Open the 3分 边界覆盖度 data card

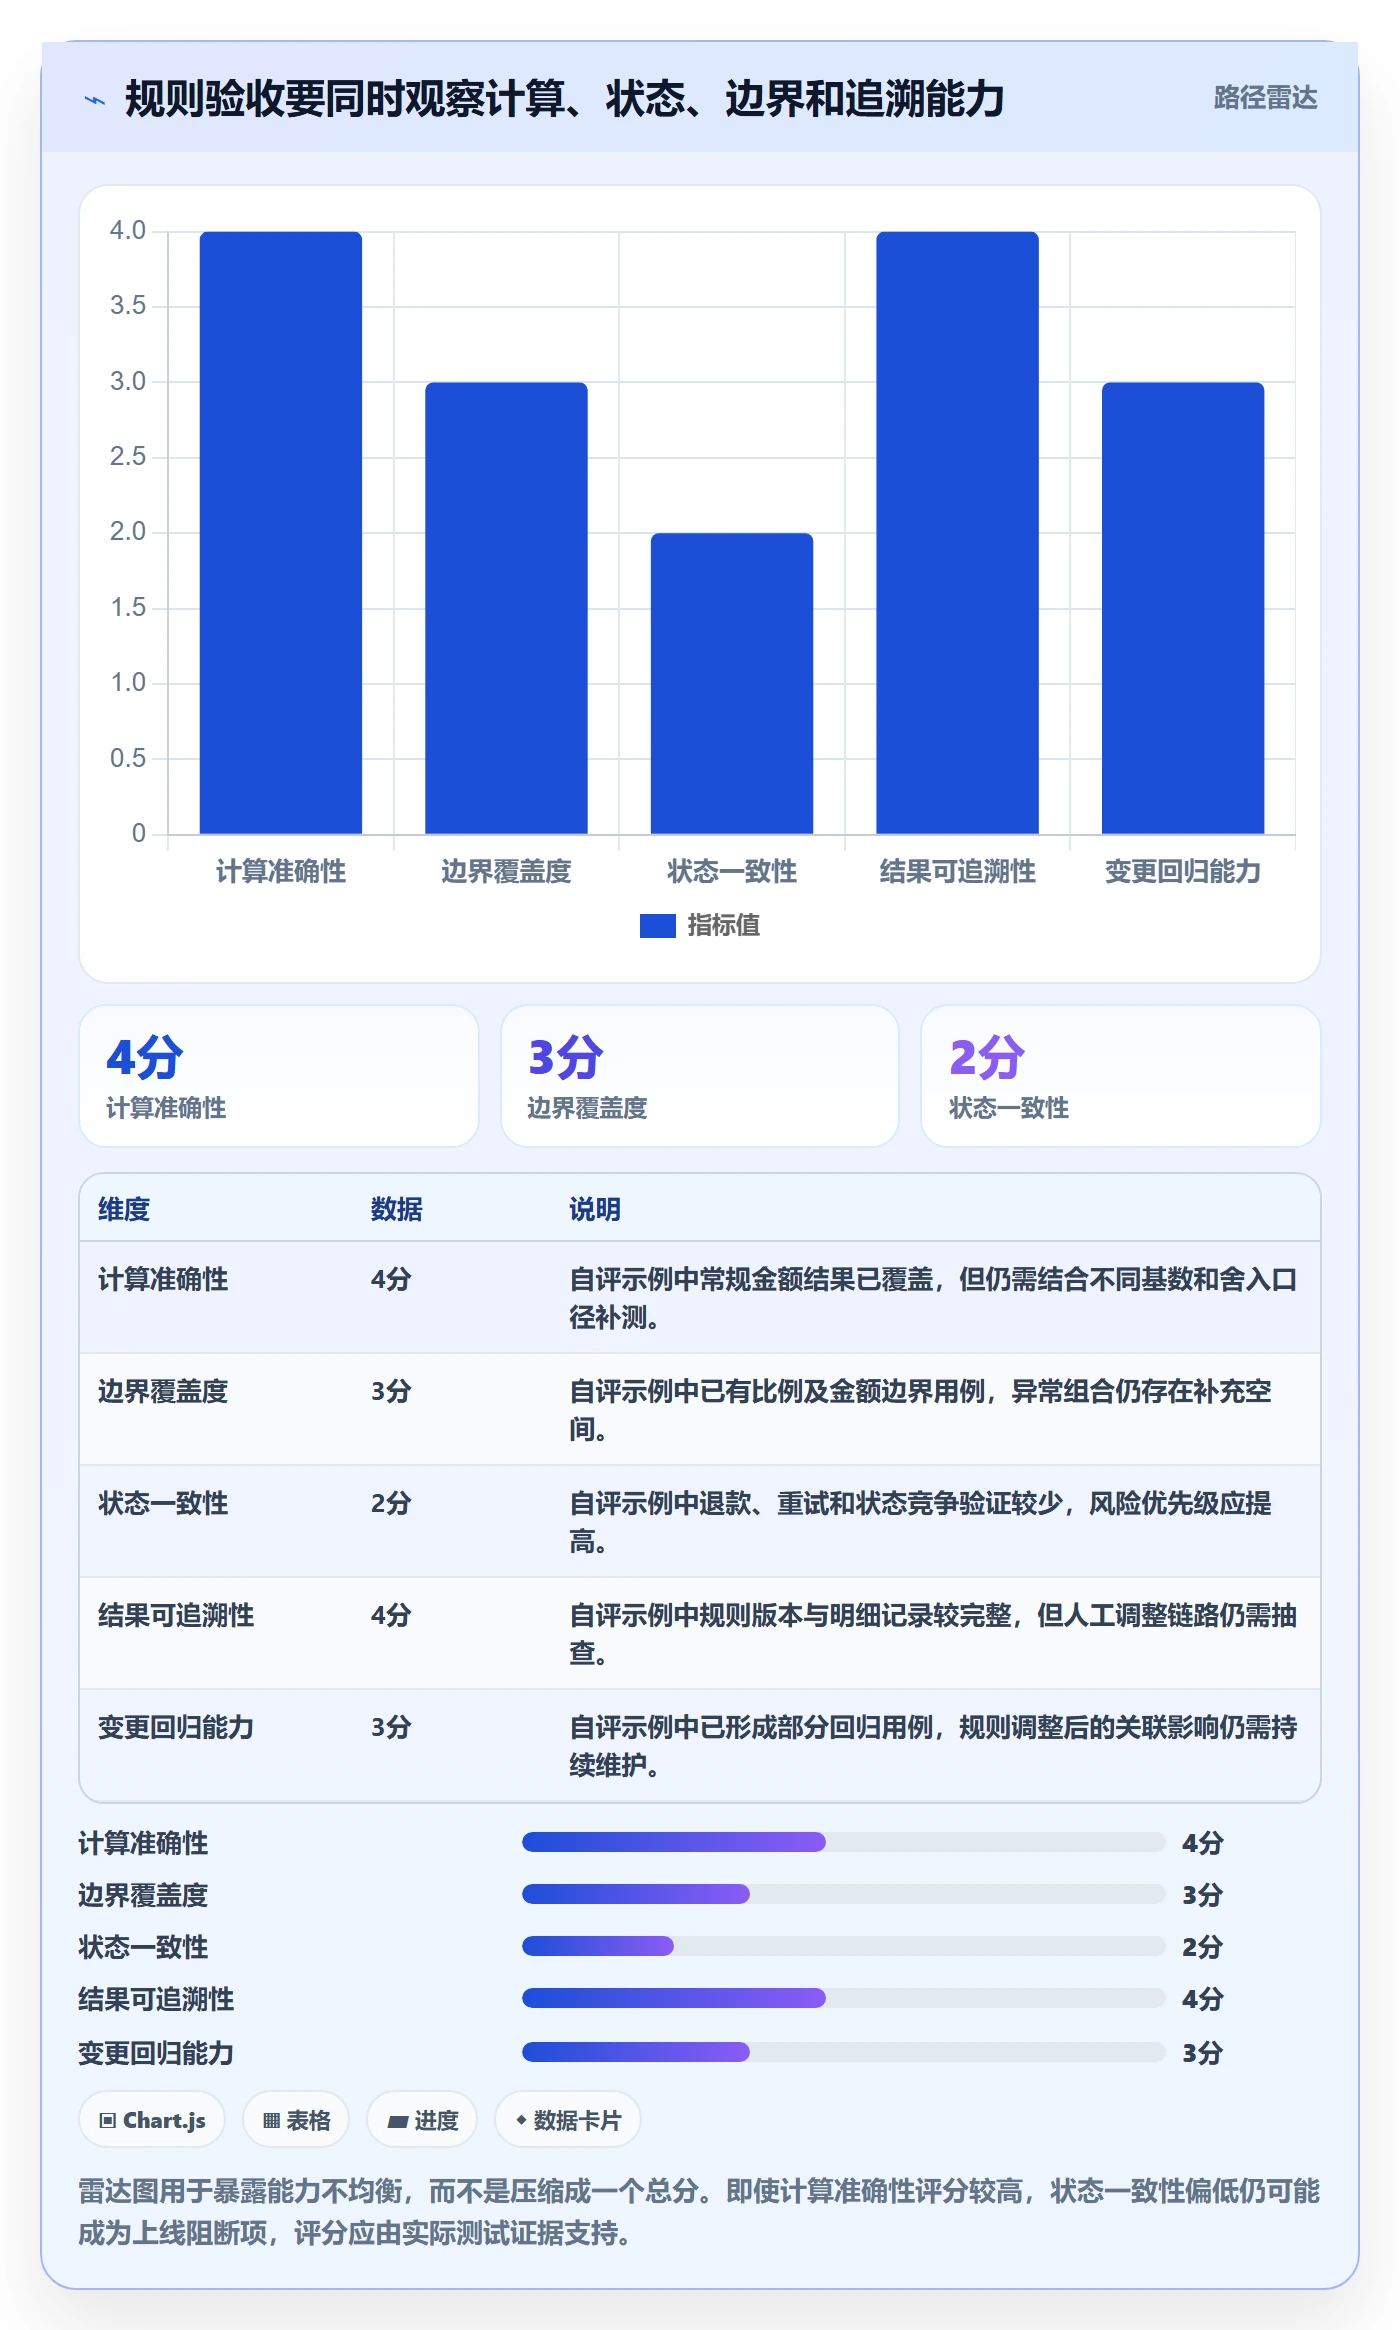[x=700, y=1076]
